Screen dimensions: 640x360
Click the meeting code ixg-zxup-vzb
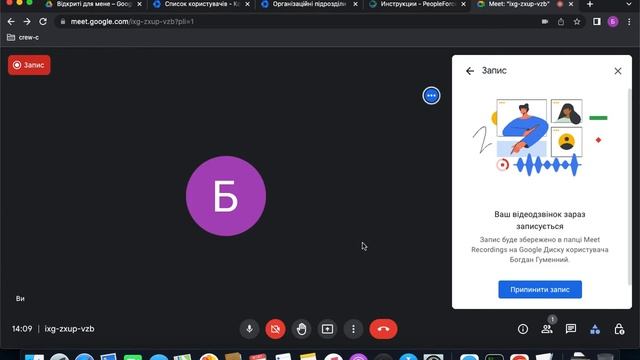(x=69, y=329)
